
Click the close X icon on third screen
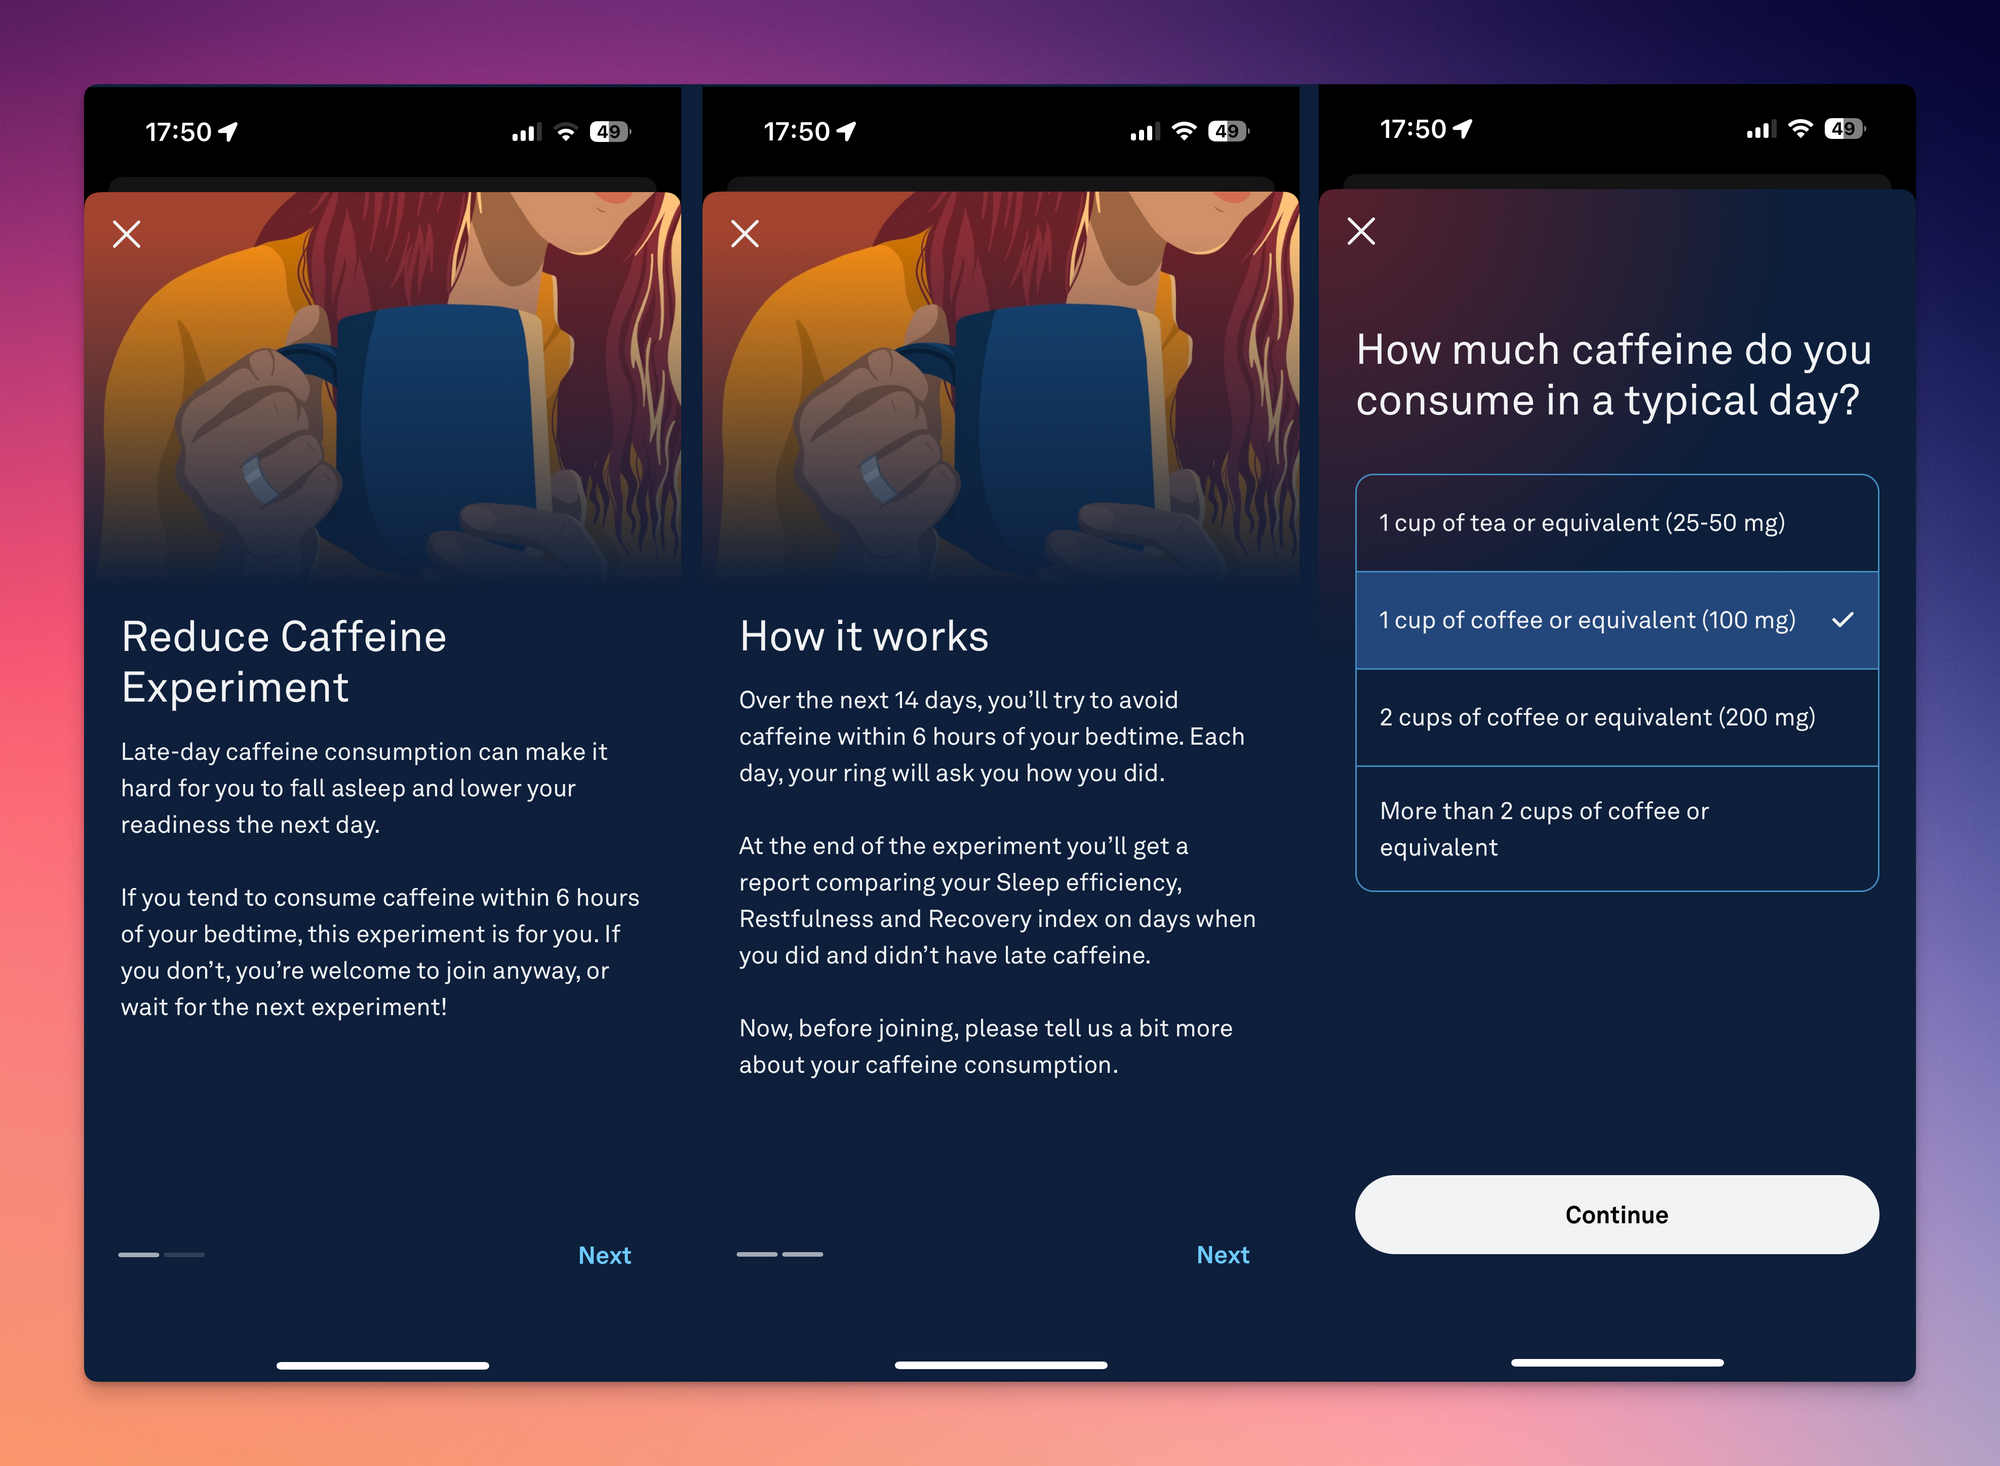pos(1362,231)
